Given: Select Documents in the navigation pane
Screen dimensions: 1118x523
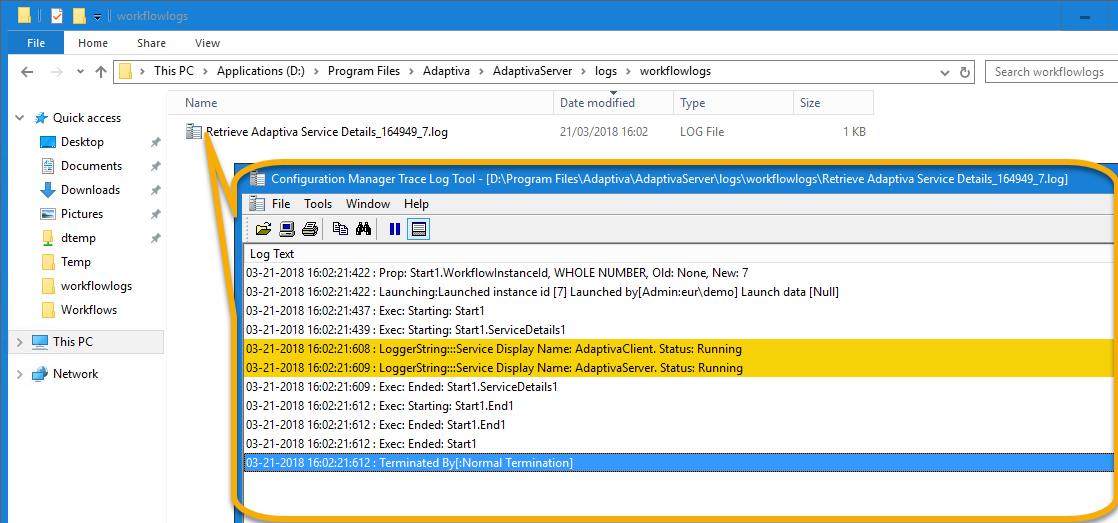Looking at the screenshot, I should click(x=91, y=166).
